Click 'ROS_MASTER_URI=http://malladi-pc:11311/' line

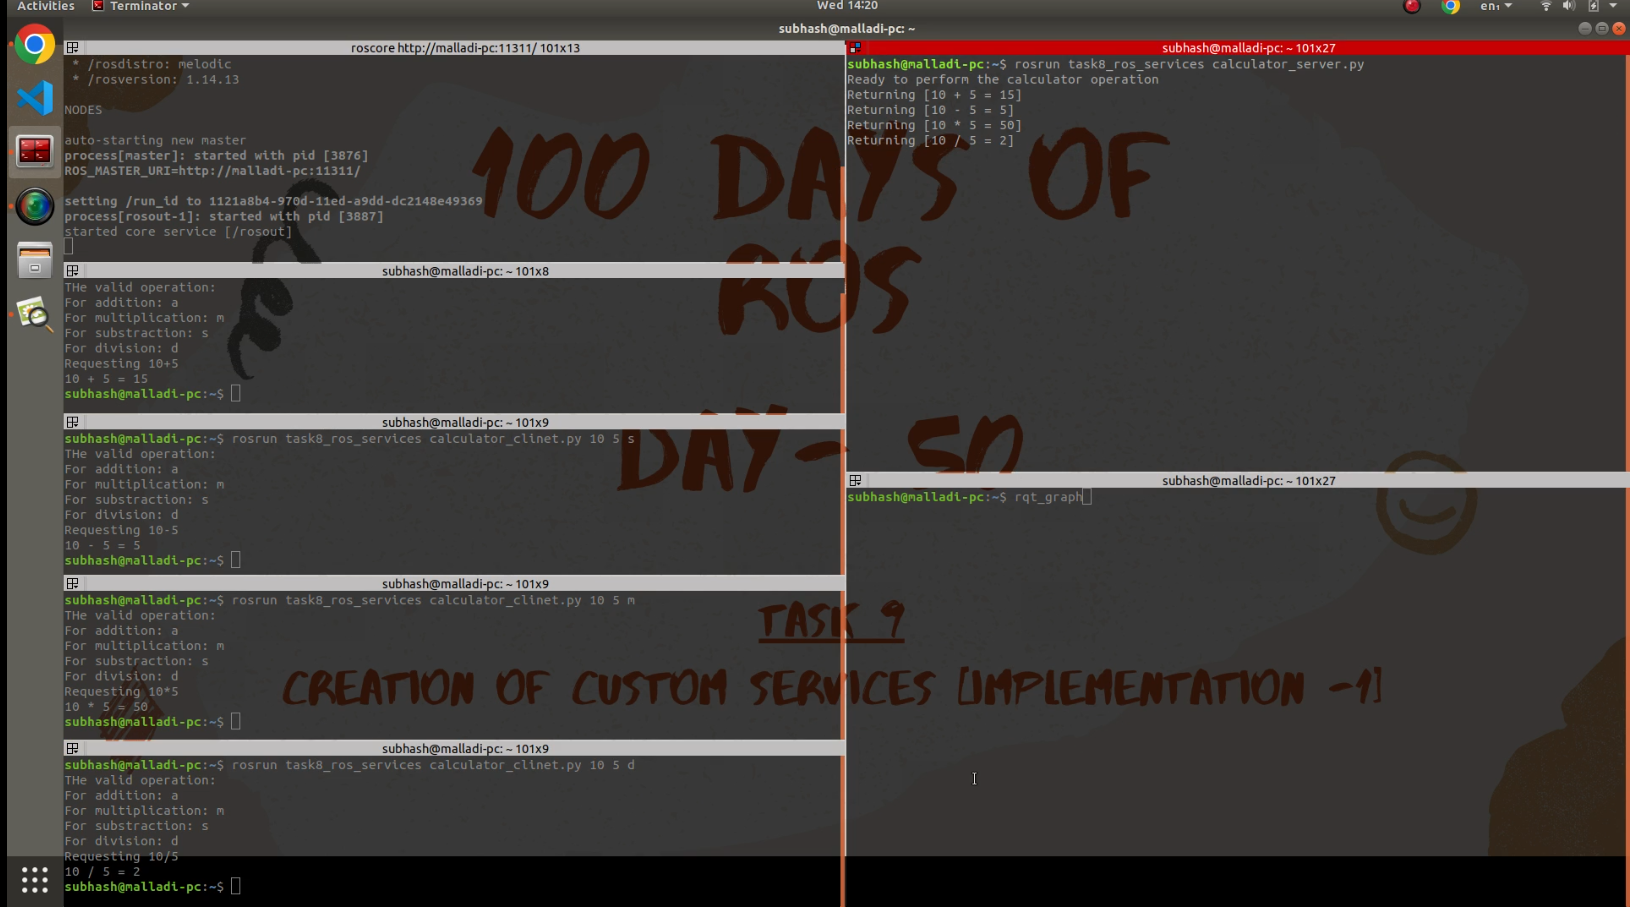click(212, 171)
